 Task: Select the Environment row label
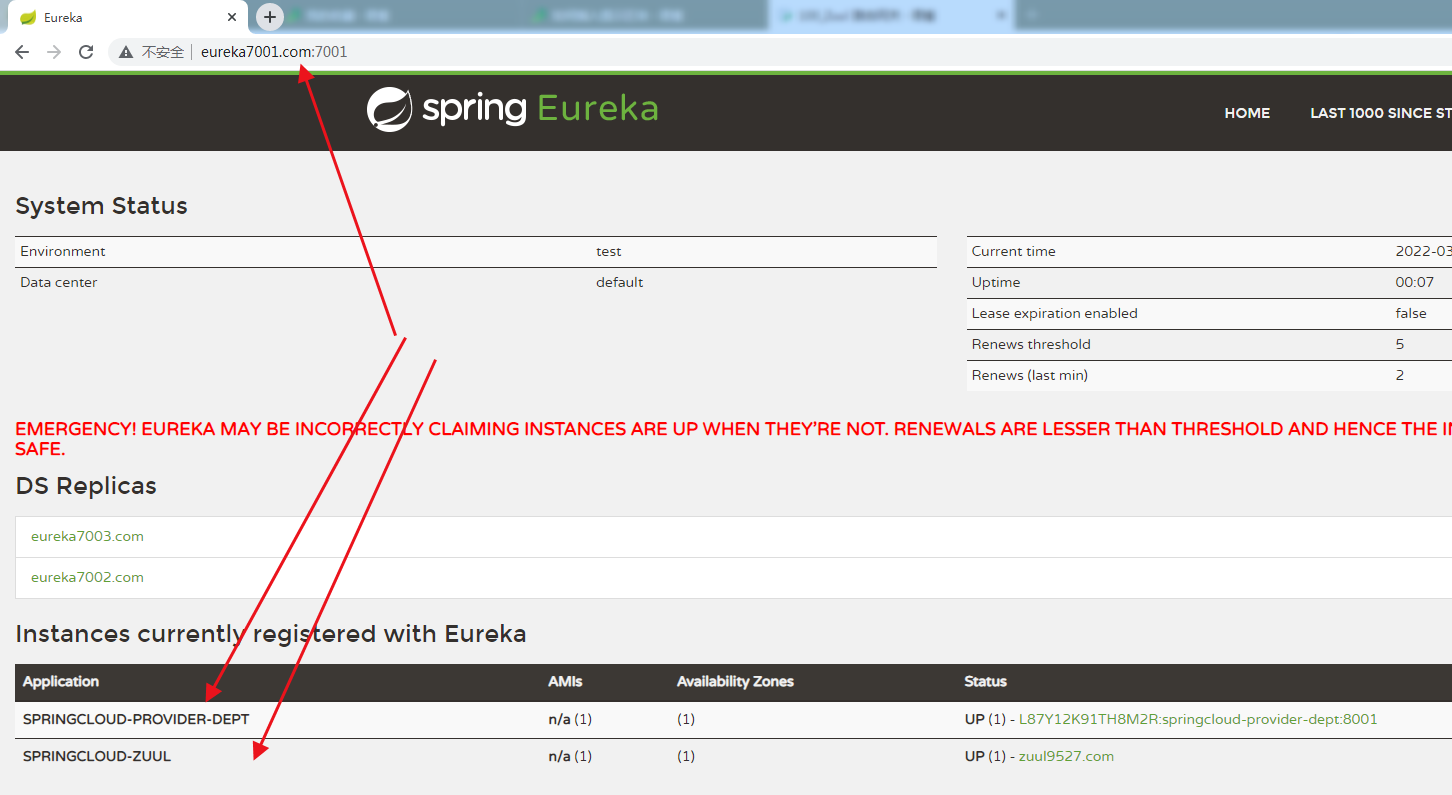coord(63,251)
